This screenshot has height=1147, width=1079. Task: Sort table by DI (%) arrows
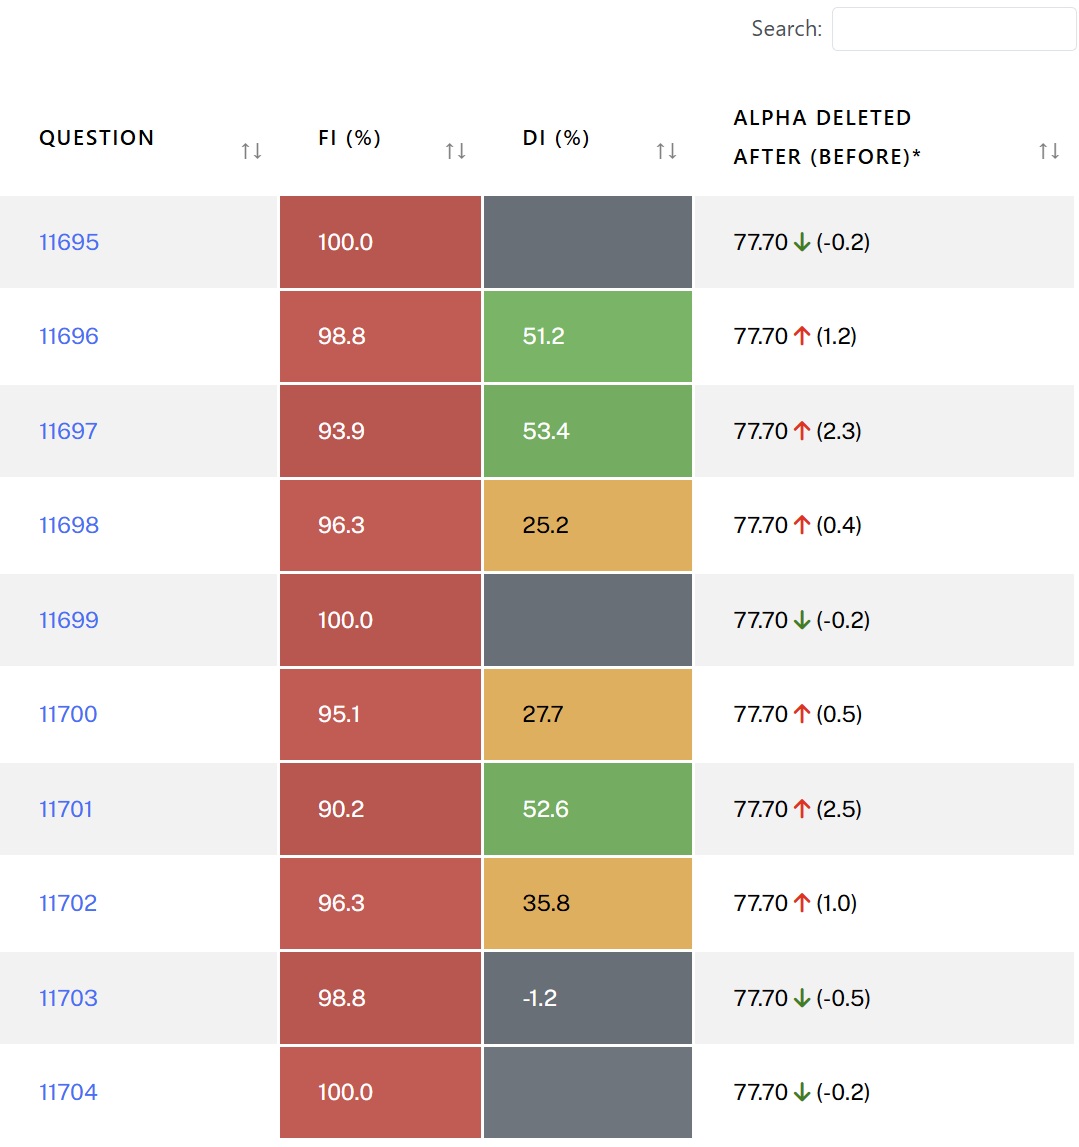coord(666,151)
